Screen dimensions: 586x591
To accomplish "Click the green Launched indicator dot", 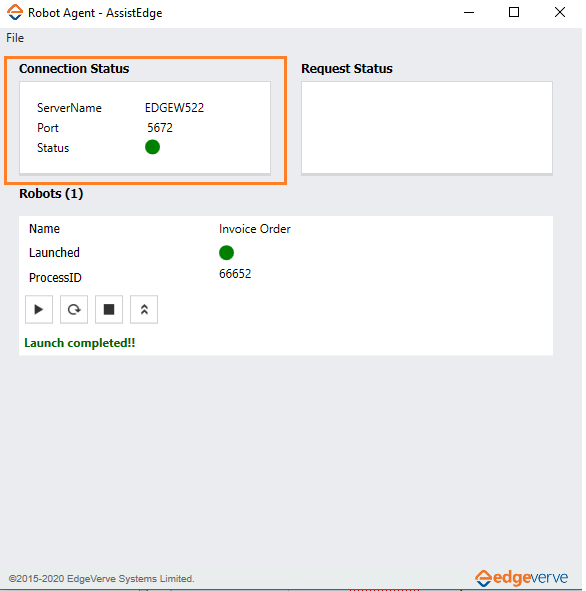I will [x=226, y=253].
